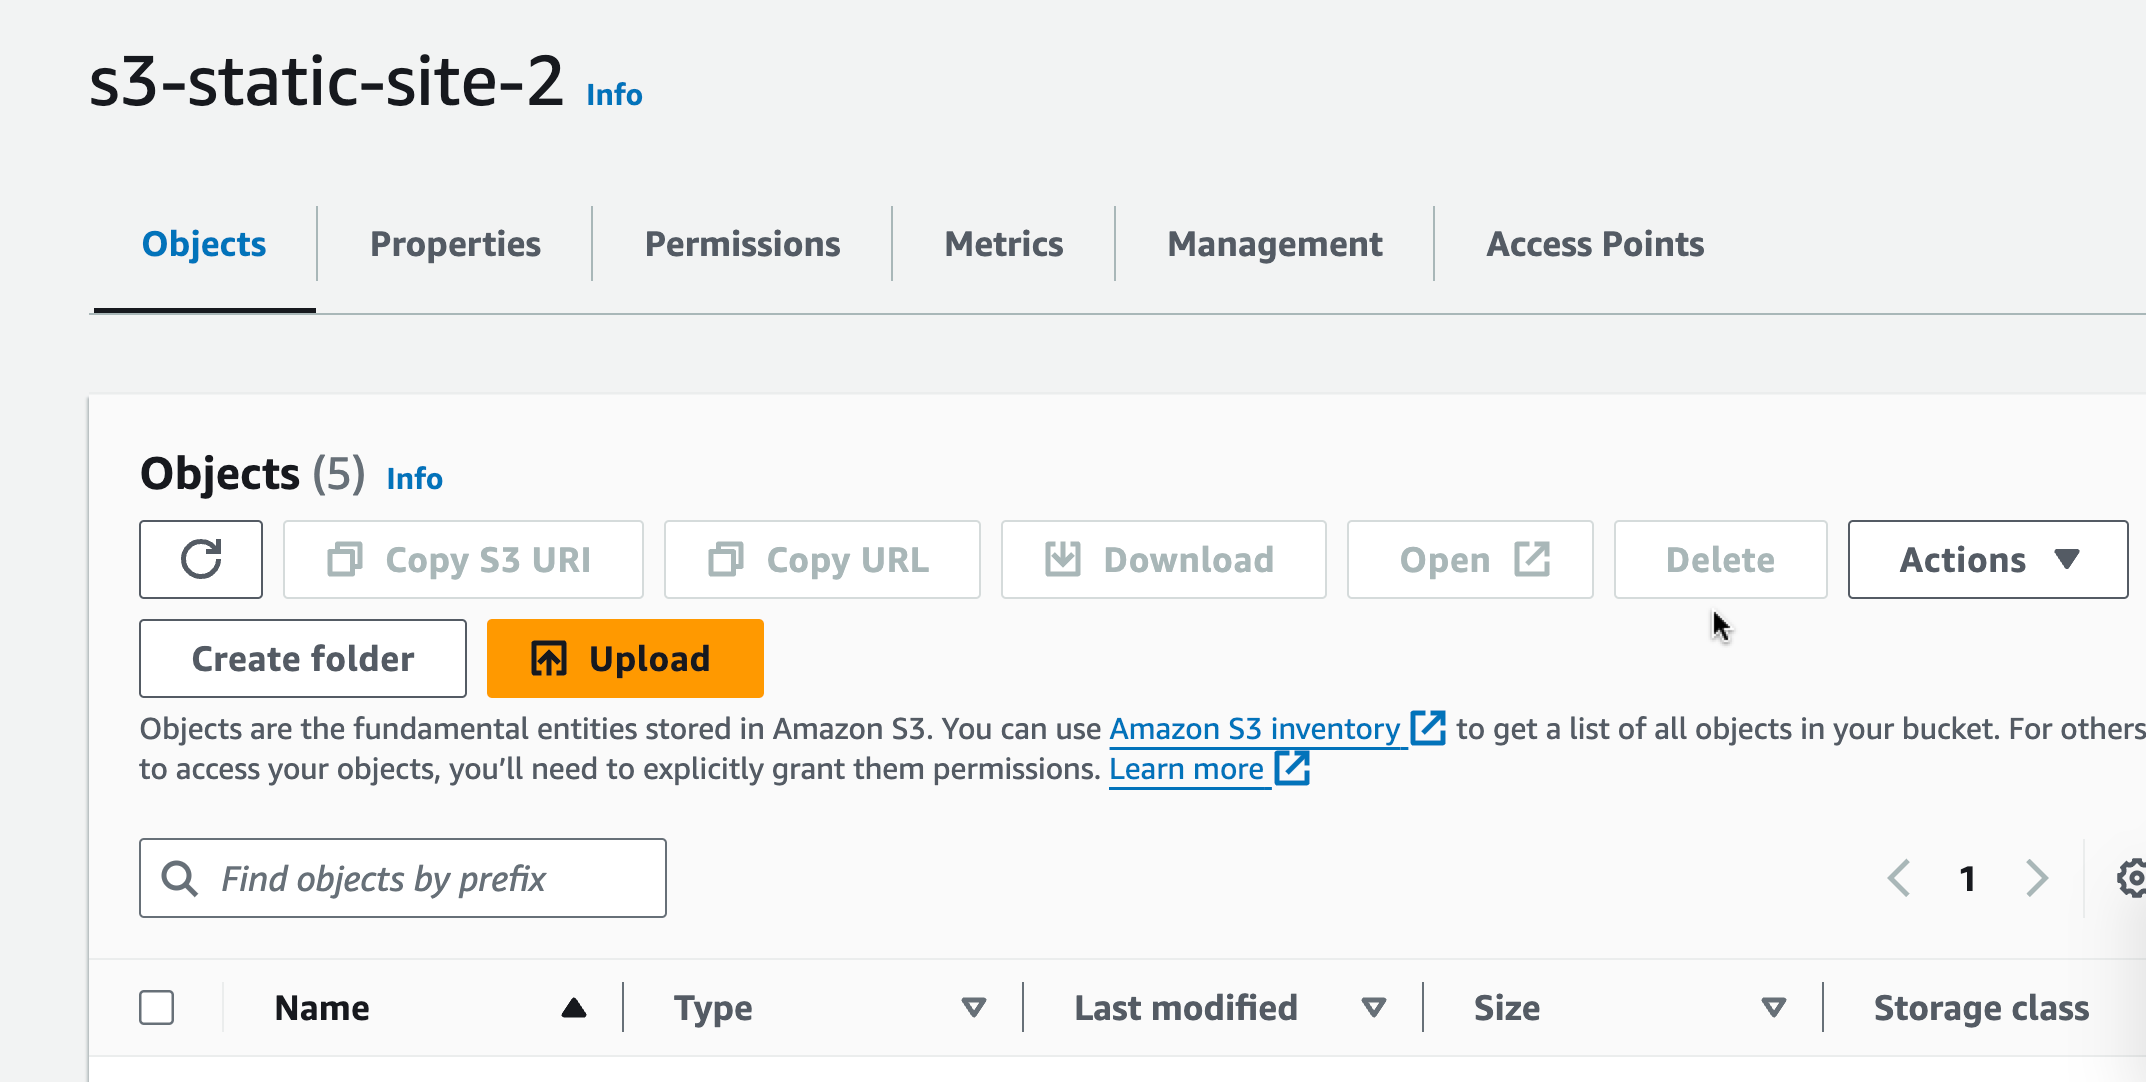The width and height of the screenshot is (2146, 1082).
Task: Switch to the Permissions tab
Action: [x=742, y=244]
